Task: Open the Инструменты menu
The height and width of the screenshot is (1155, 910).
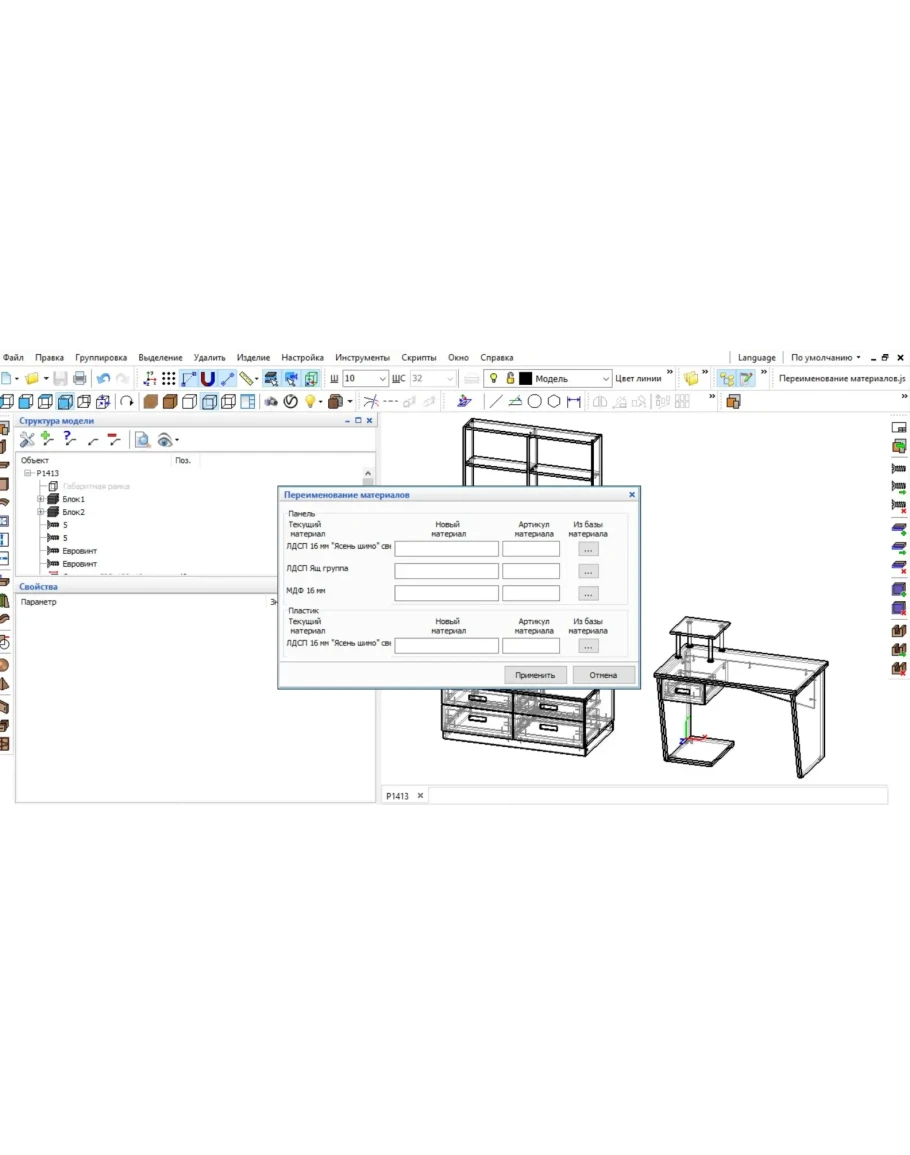Action: [362, 357]
